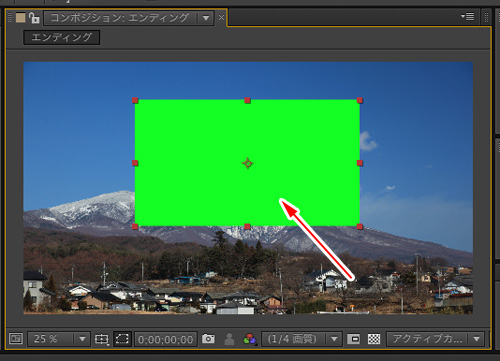Toggle the transparency grid checkerboard

pyautogui.click(x=374, y=339)
